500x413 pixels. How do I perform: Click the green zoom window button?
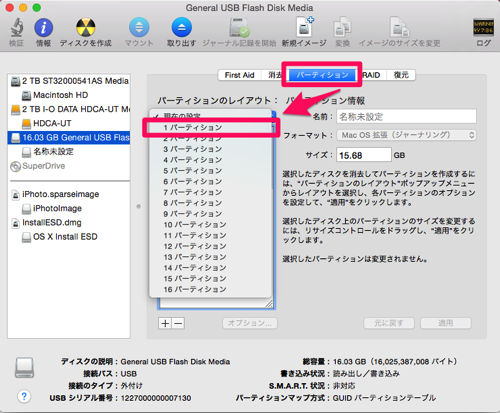pos(37,7)
